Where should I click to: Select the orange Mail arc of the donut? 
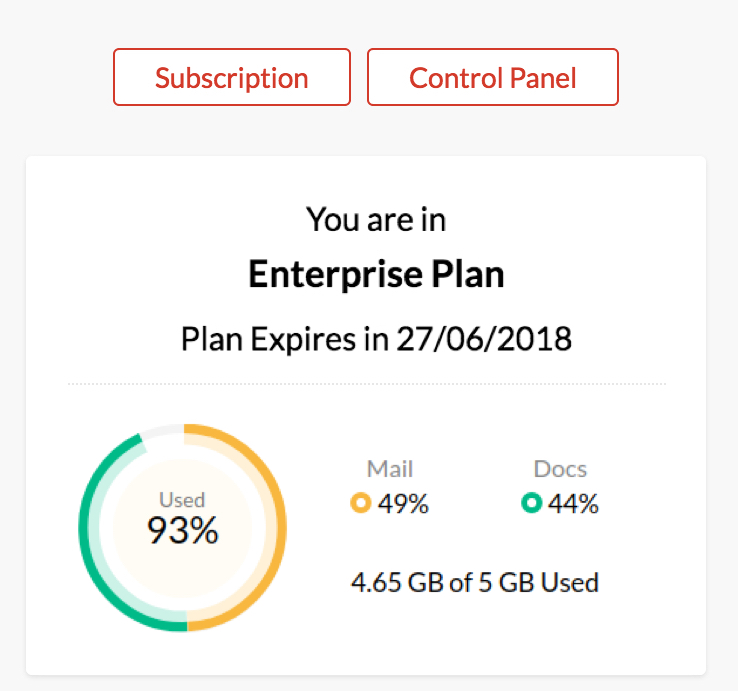[282, 527]
